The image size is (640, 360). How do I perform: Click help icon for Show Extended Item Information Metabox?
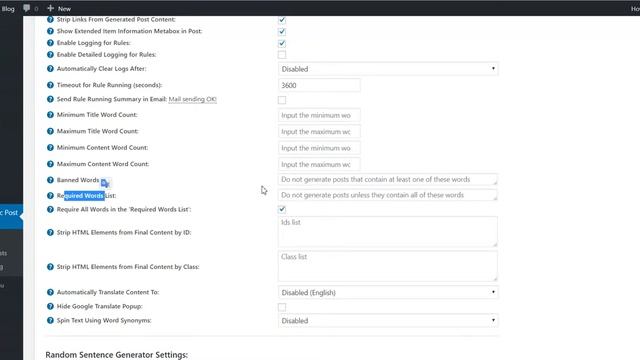(x=50, y=31)
